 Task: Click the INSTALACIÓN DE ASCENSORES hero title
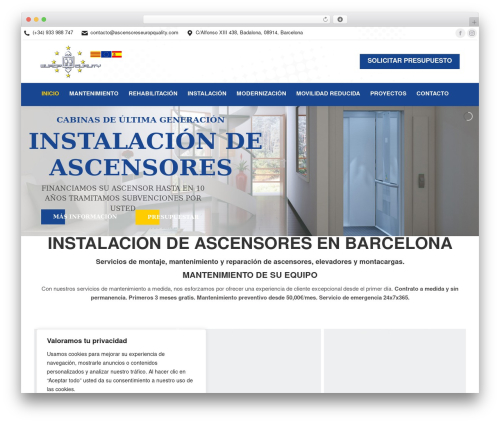pyautogui.click(x=145, y=154)
